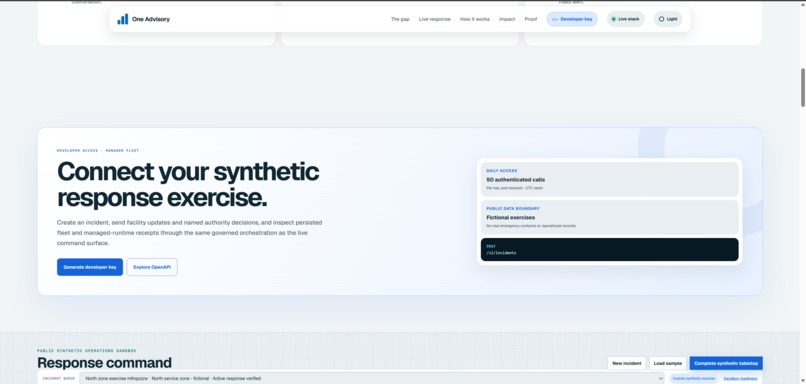Click Complete synthetic tabletop button
Viewport: 806px width, 384px height.
pyautogui.click(x=726, y=363)
